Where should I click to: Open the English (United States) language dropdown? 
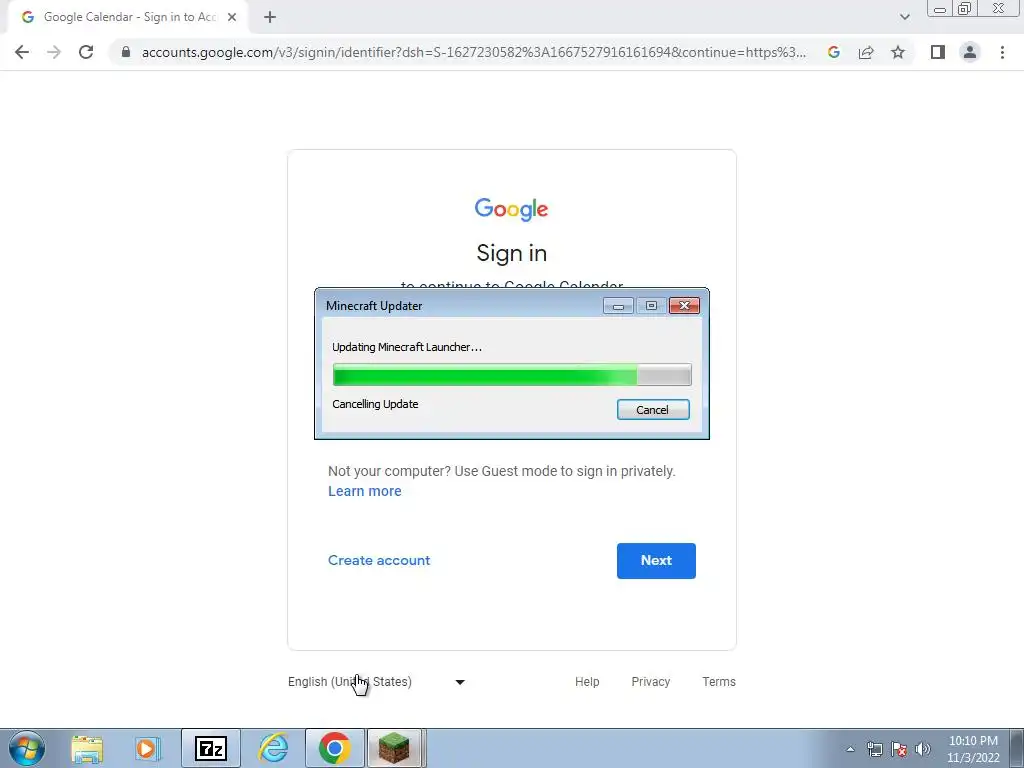pyautogui.click(x=376, y=682)
